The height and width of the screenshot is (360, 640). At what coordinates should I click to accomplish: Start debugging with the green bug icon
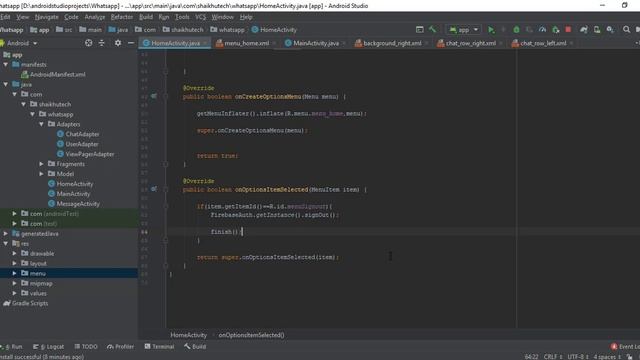[x=516, y=30]
